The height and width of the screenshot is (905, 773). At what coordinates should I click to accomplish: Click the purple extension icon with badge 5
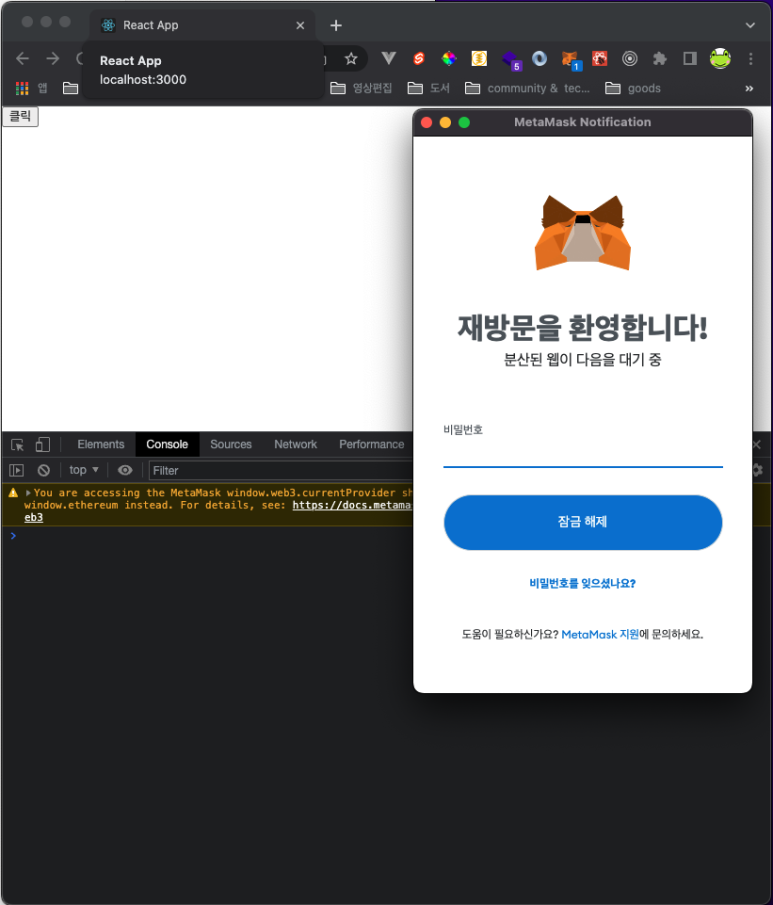(x=510, y=59)
